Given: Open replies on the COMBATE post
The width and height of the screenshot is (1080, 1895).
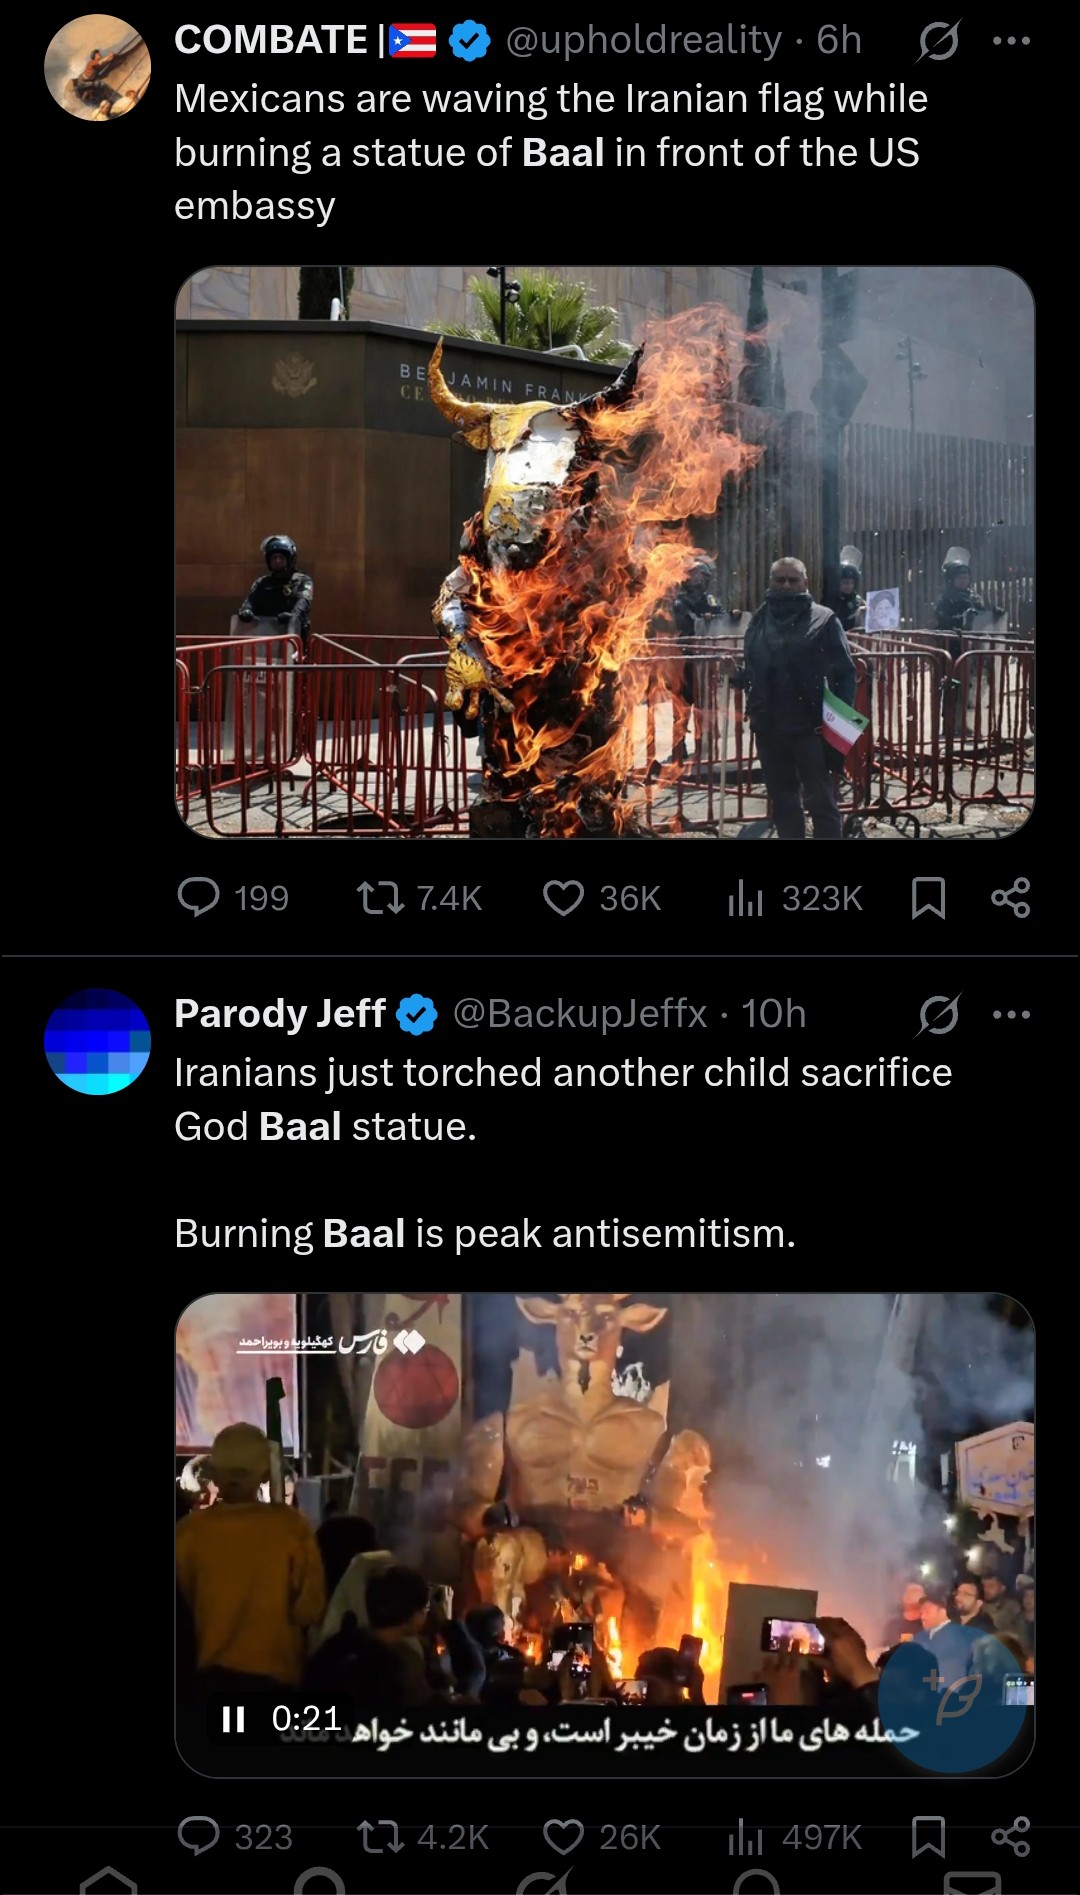Looking at the screenshot, I should point(232,897).
